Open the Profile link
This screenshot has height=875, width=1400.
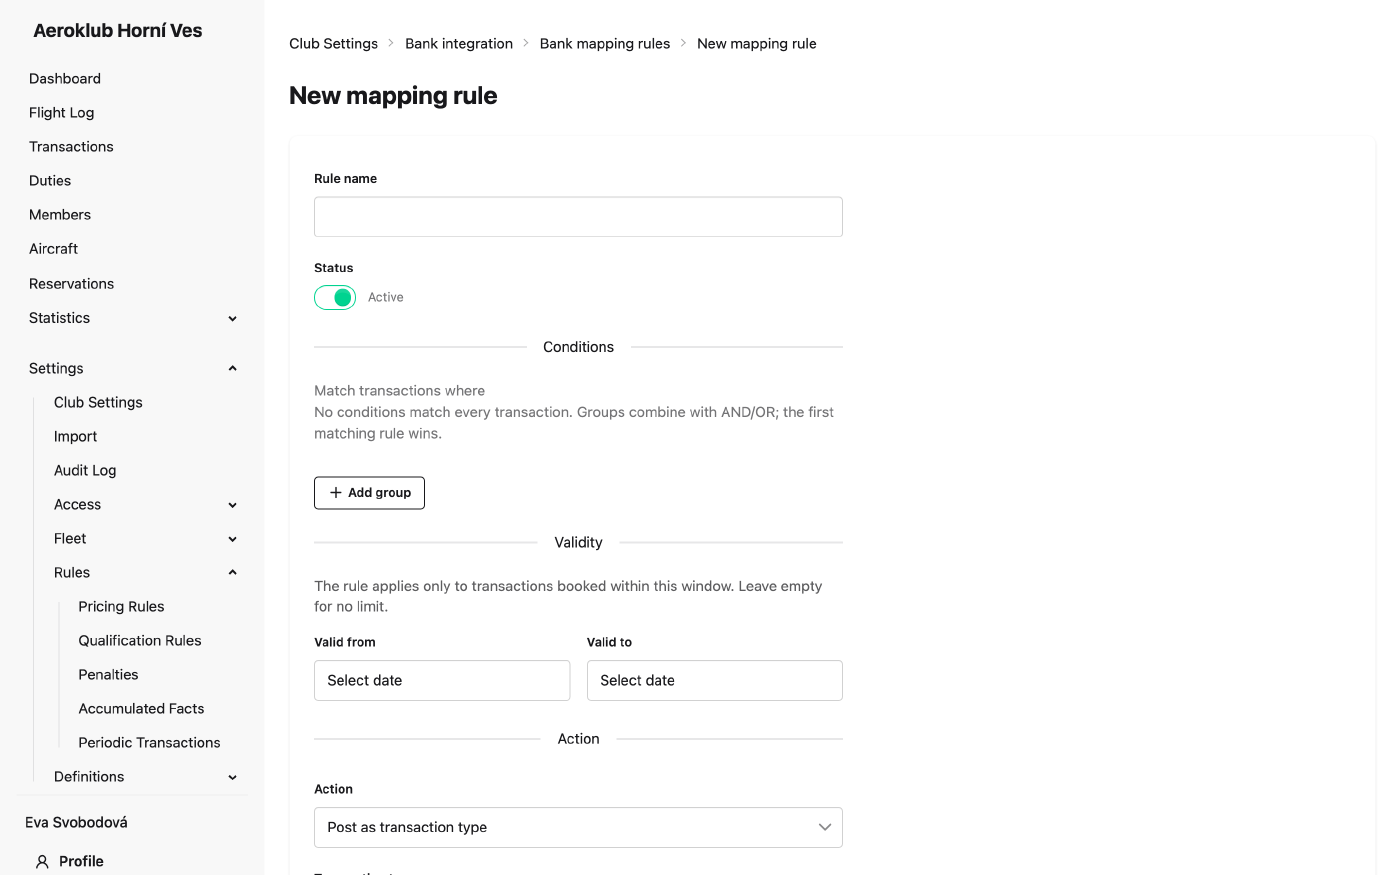(x=81, y=861)
